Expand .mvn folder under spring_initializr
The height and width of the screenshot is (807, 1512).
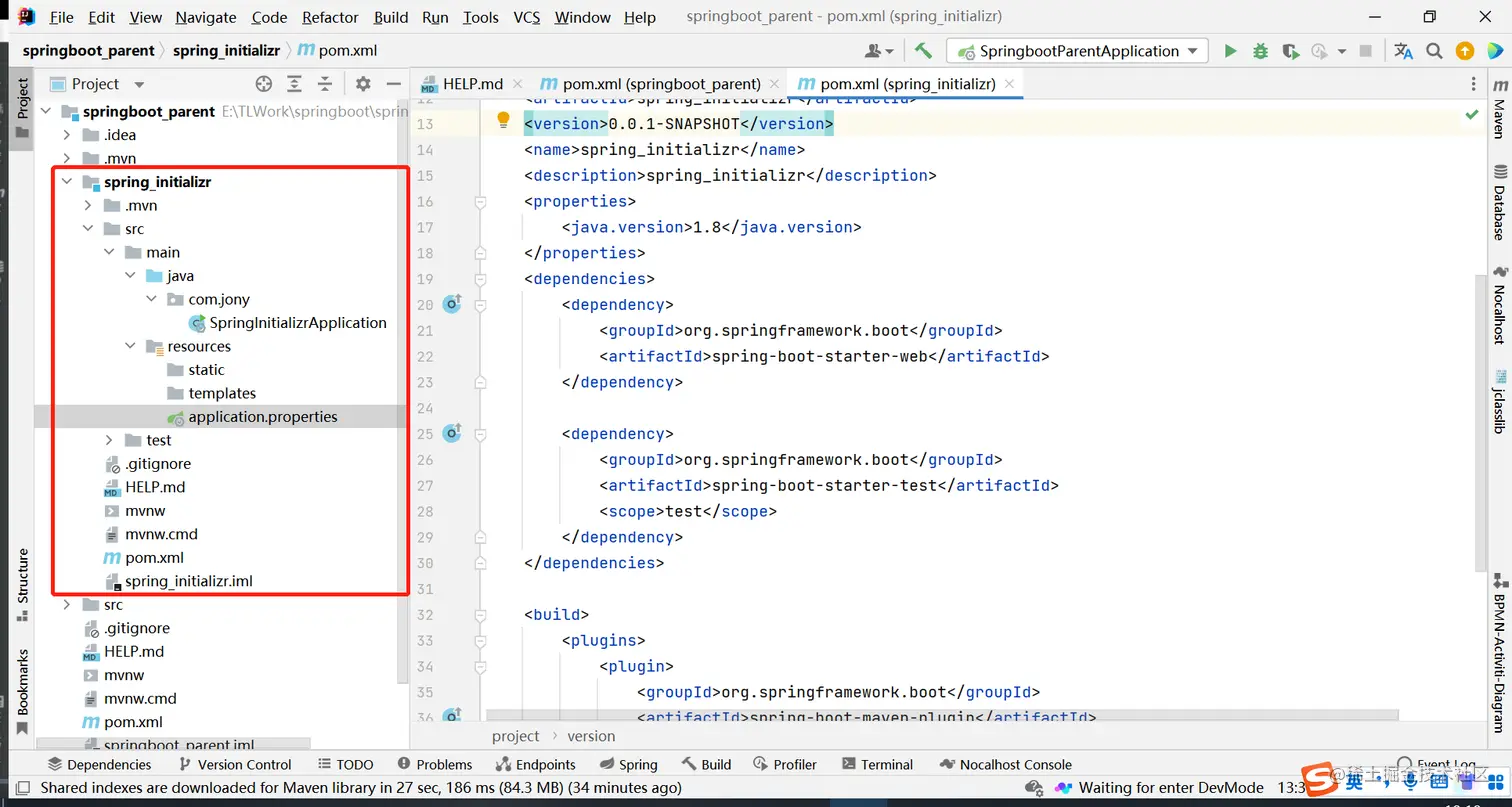coord(88,205)
